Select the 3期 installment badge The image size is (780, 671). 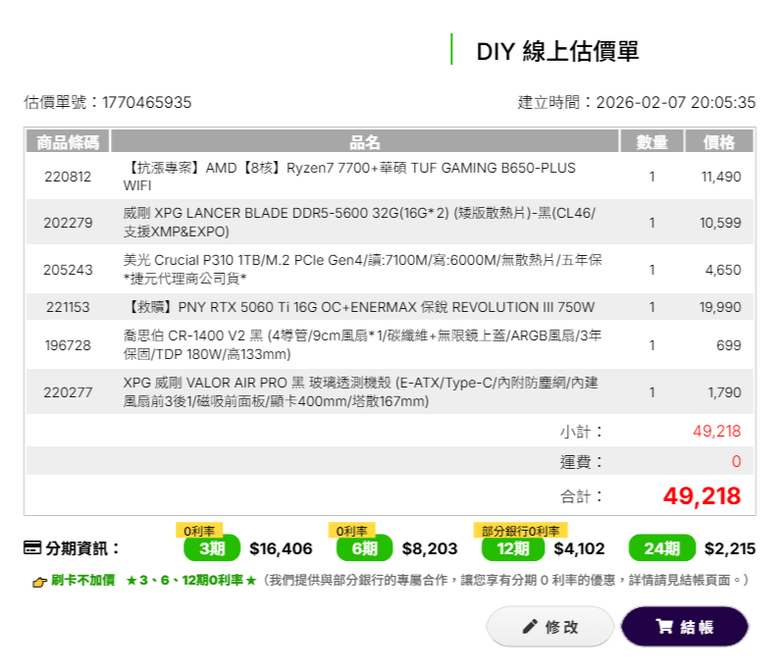[212, 548]
